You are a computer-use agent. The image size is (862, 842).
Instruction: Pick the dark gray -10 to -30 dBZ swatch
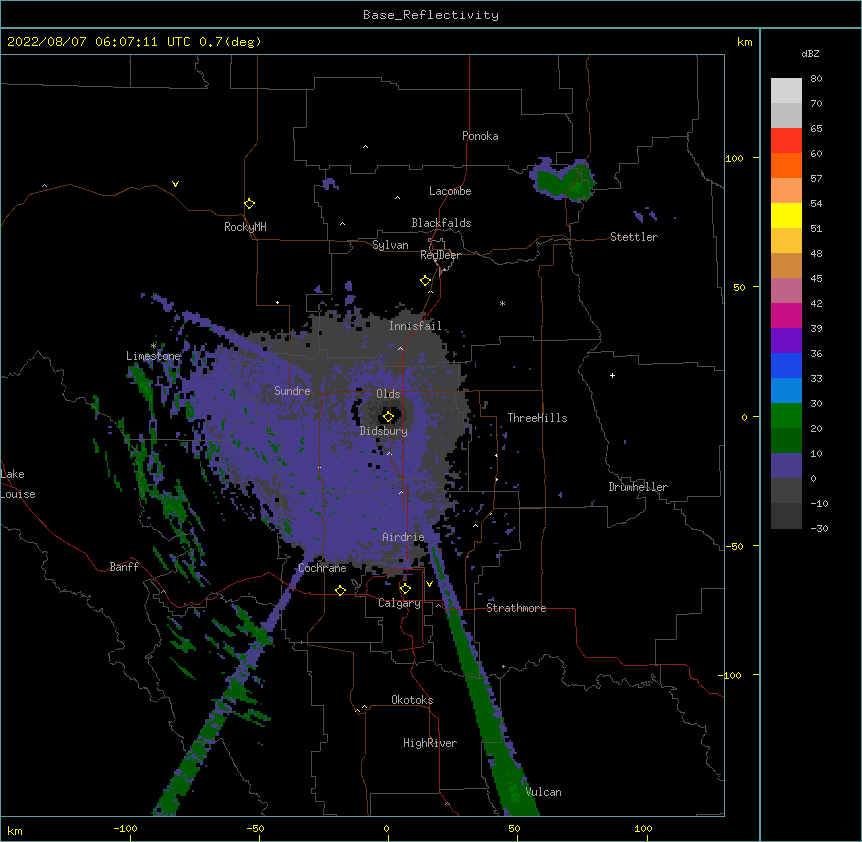coord(786,516)
